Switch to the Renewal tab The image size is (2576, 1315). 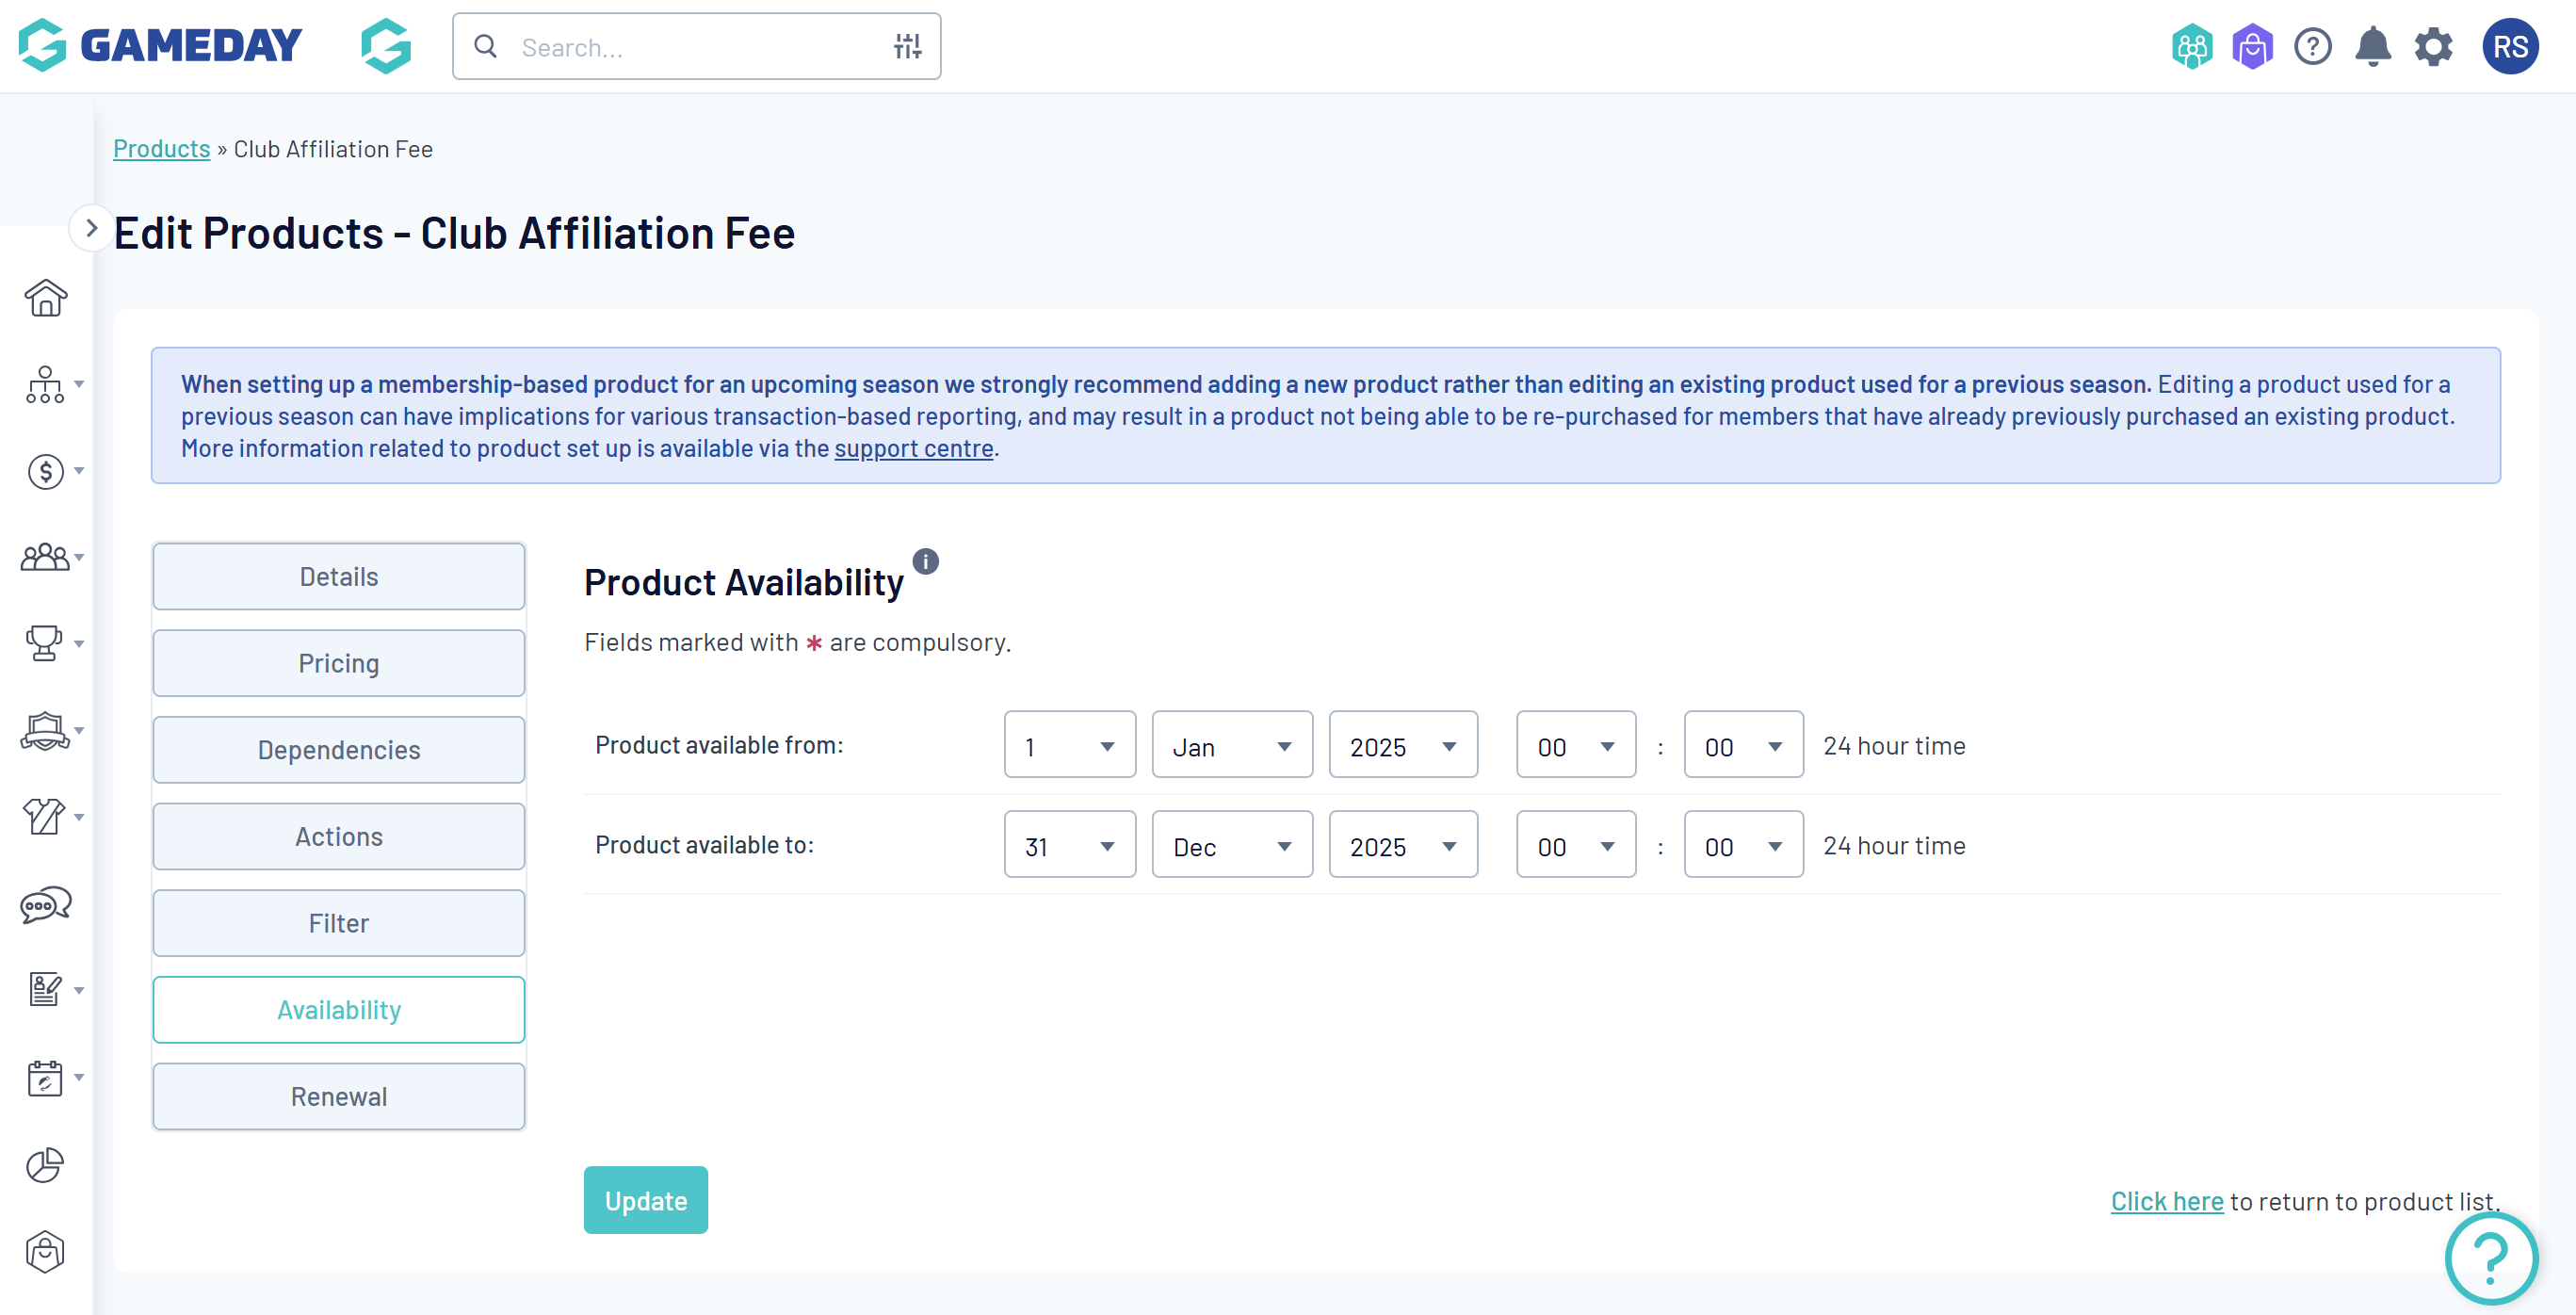[x=338, y=1096]
